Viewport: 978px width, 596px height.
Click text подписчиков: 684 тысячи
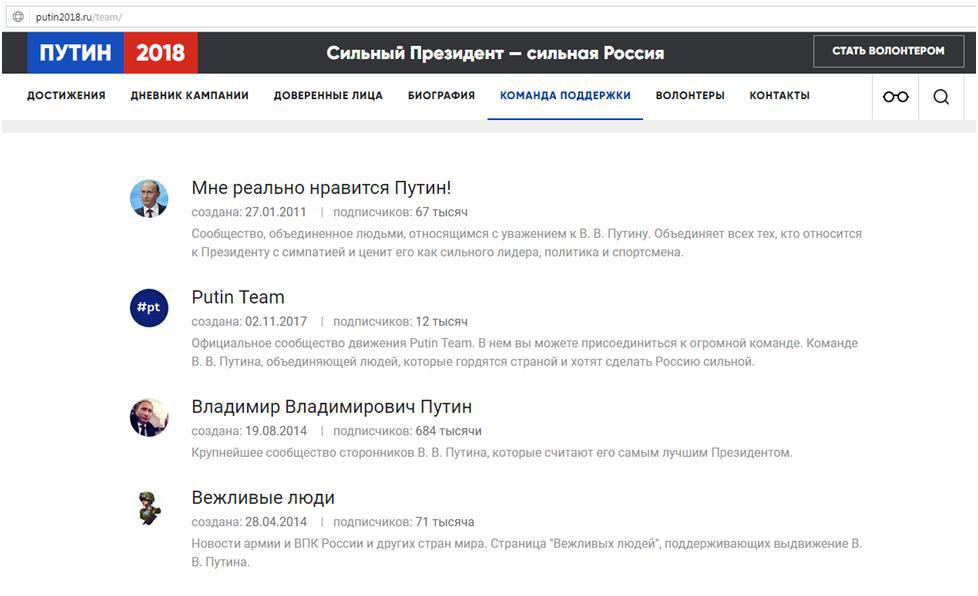407,431
